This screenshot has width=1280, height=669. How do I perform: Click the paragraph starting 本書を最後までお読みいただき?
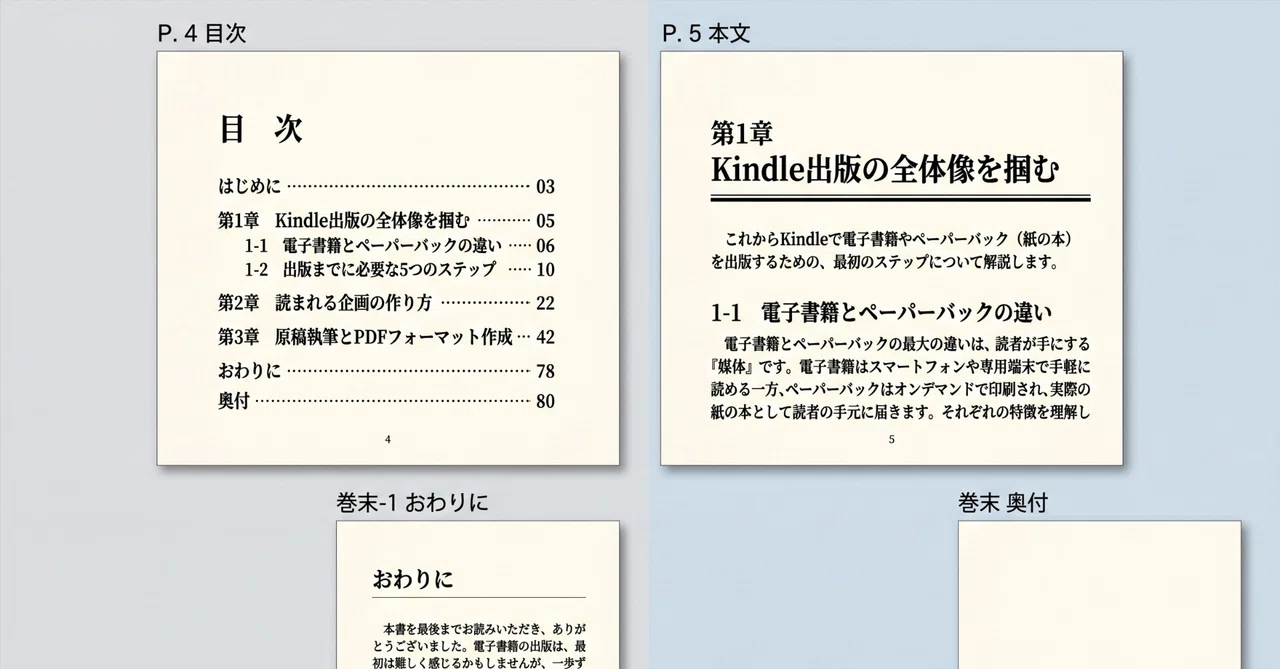point(478,646)
